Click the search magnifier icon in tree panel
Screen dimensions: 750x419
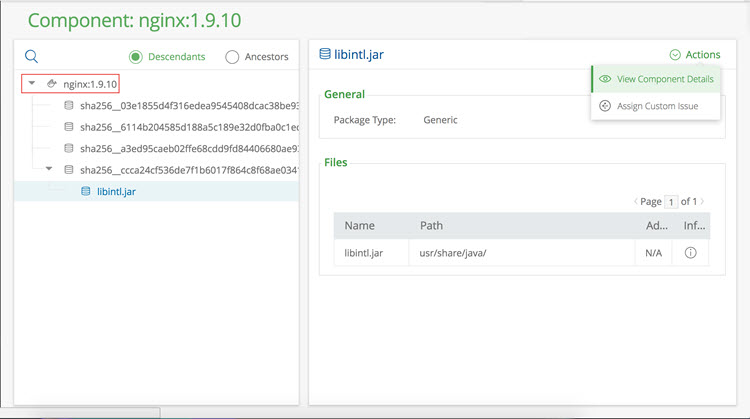31,57
